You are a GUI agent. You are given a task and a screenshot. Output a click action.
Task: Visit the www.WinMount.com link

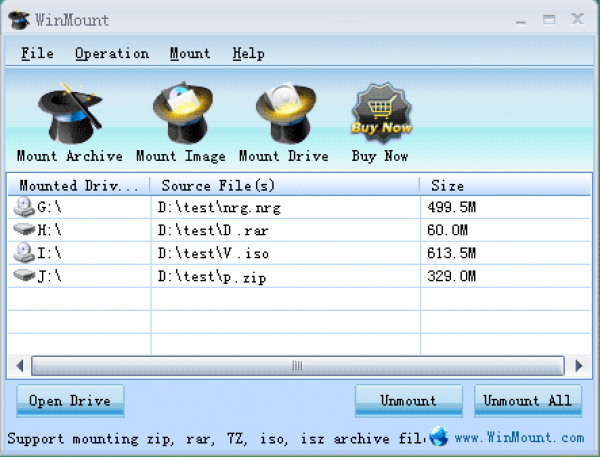519,437
